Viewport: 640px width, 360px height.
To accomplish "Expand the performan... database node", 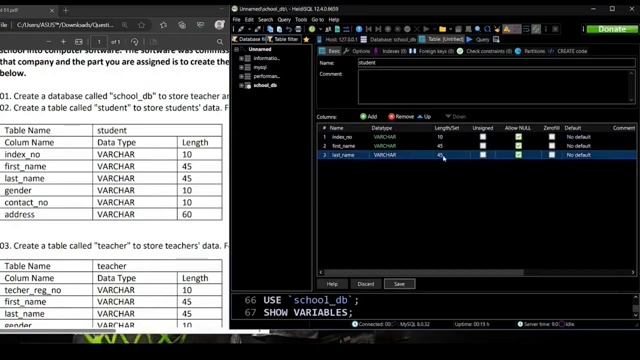I will [241, 76].
